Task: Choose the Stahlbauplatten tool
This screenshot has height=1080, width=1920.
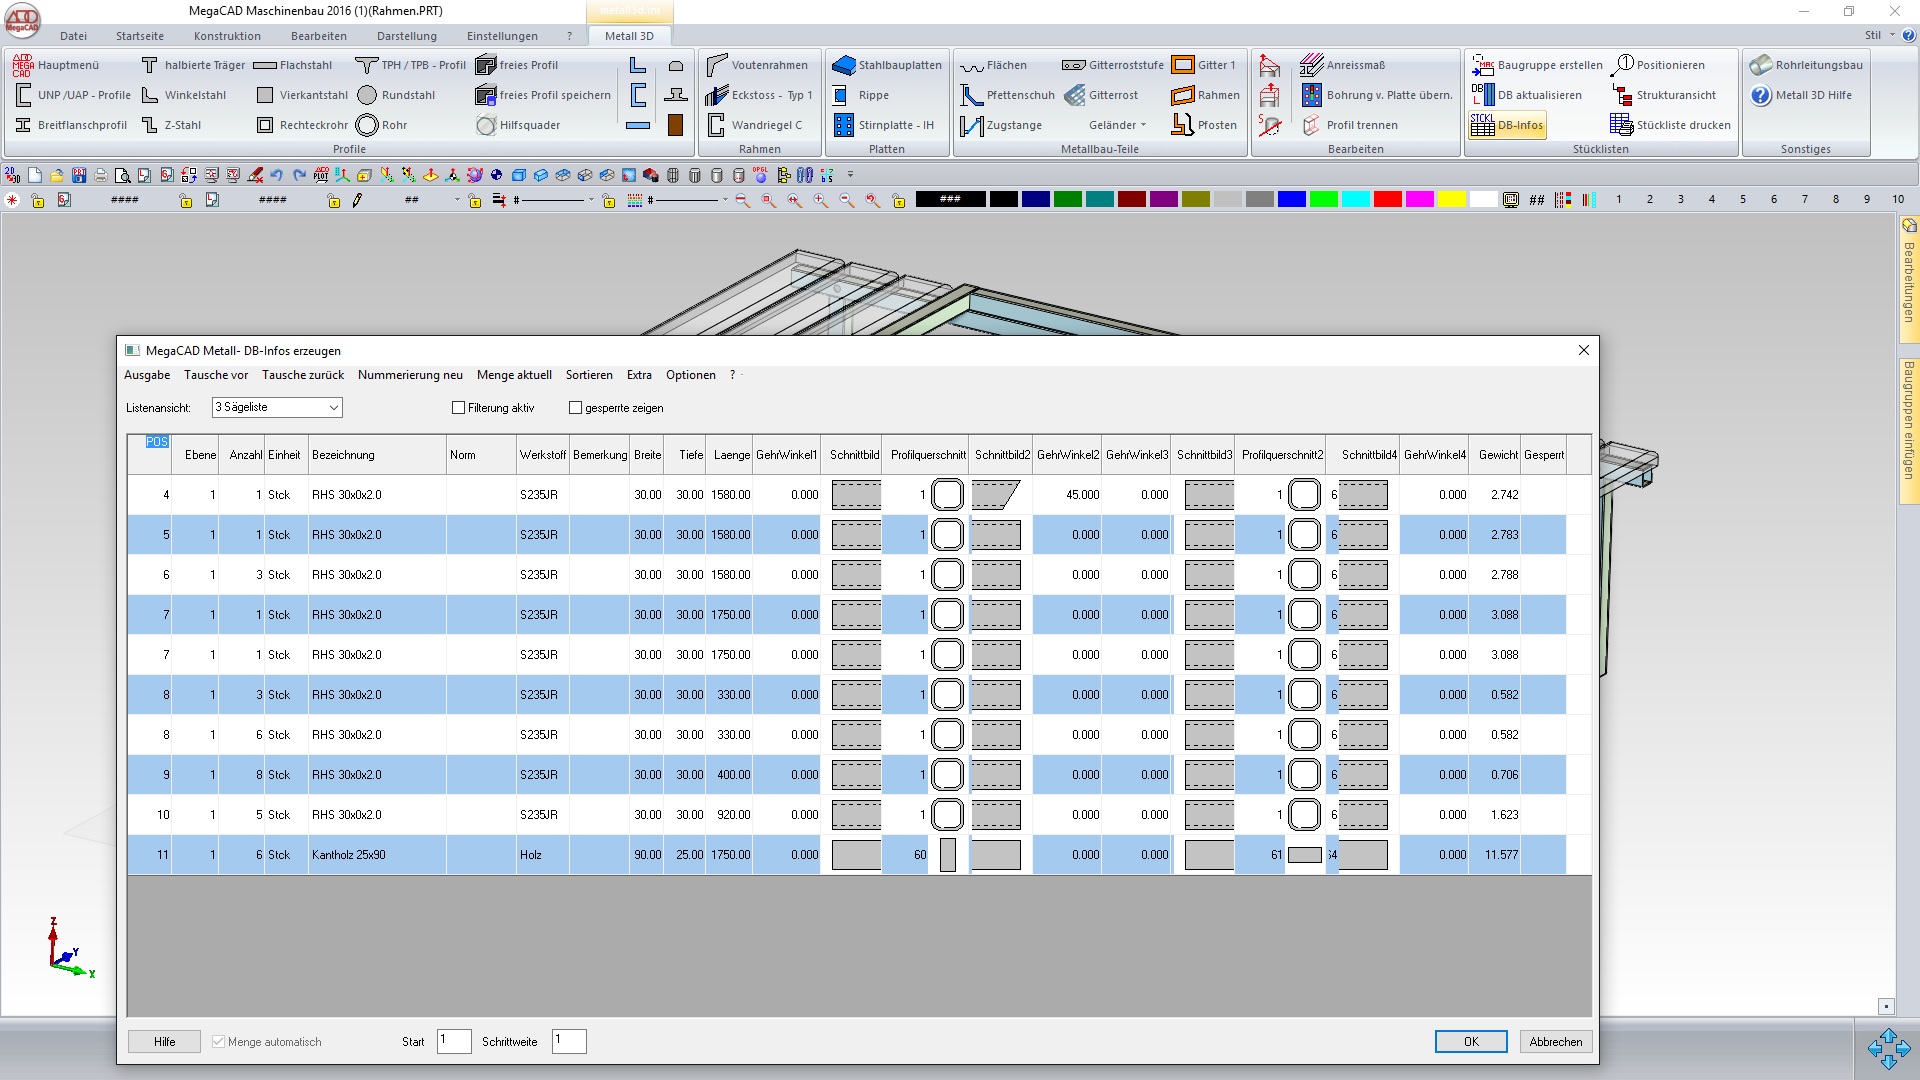Action: click(x=887, y=65)
